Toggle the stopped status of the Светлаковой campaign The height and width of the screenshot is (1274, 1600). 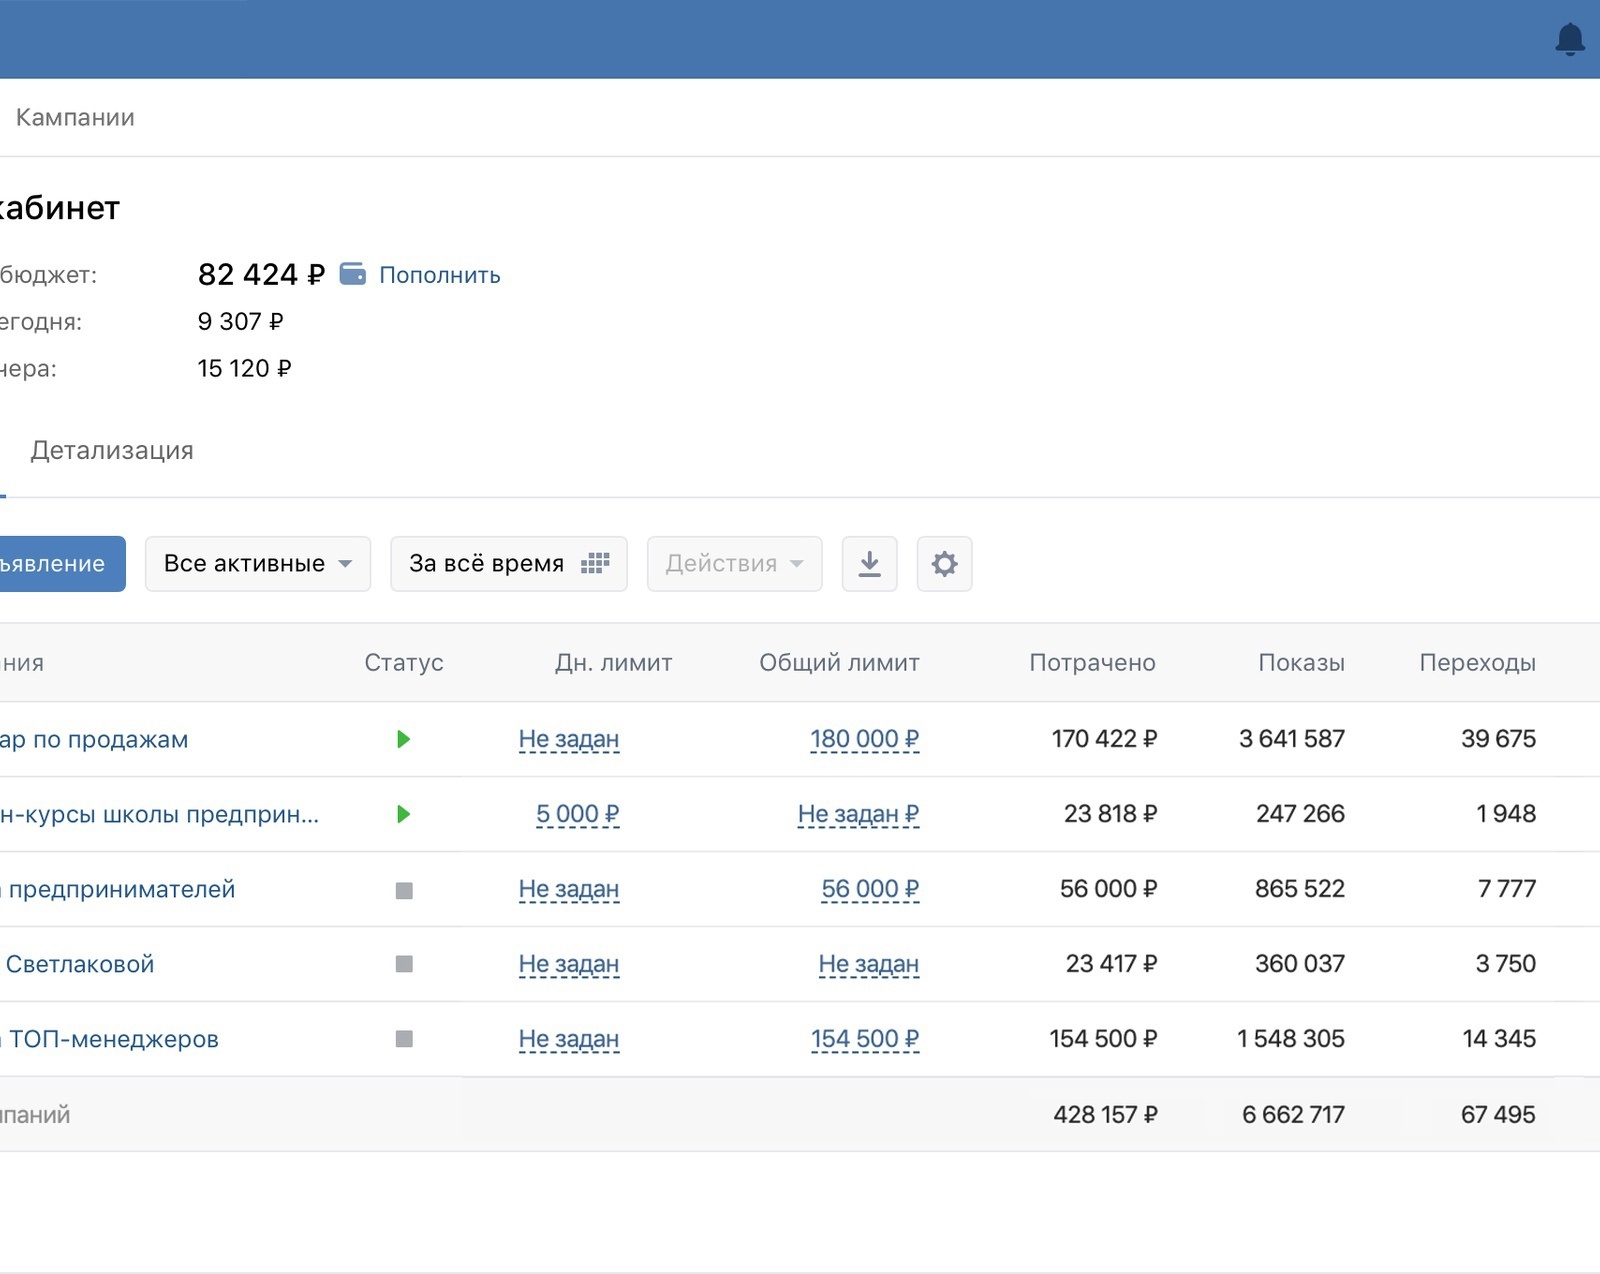coord(404,964)
